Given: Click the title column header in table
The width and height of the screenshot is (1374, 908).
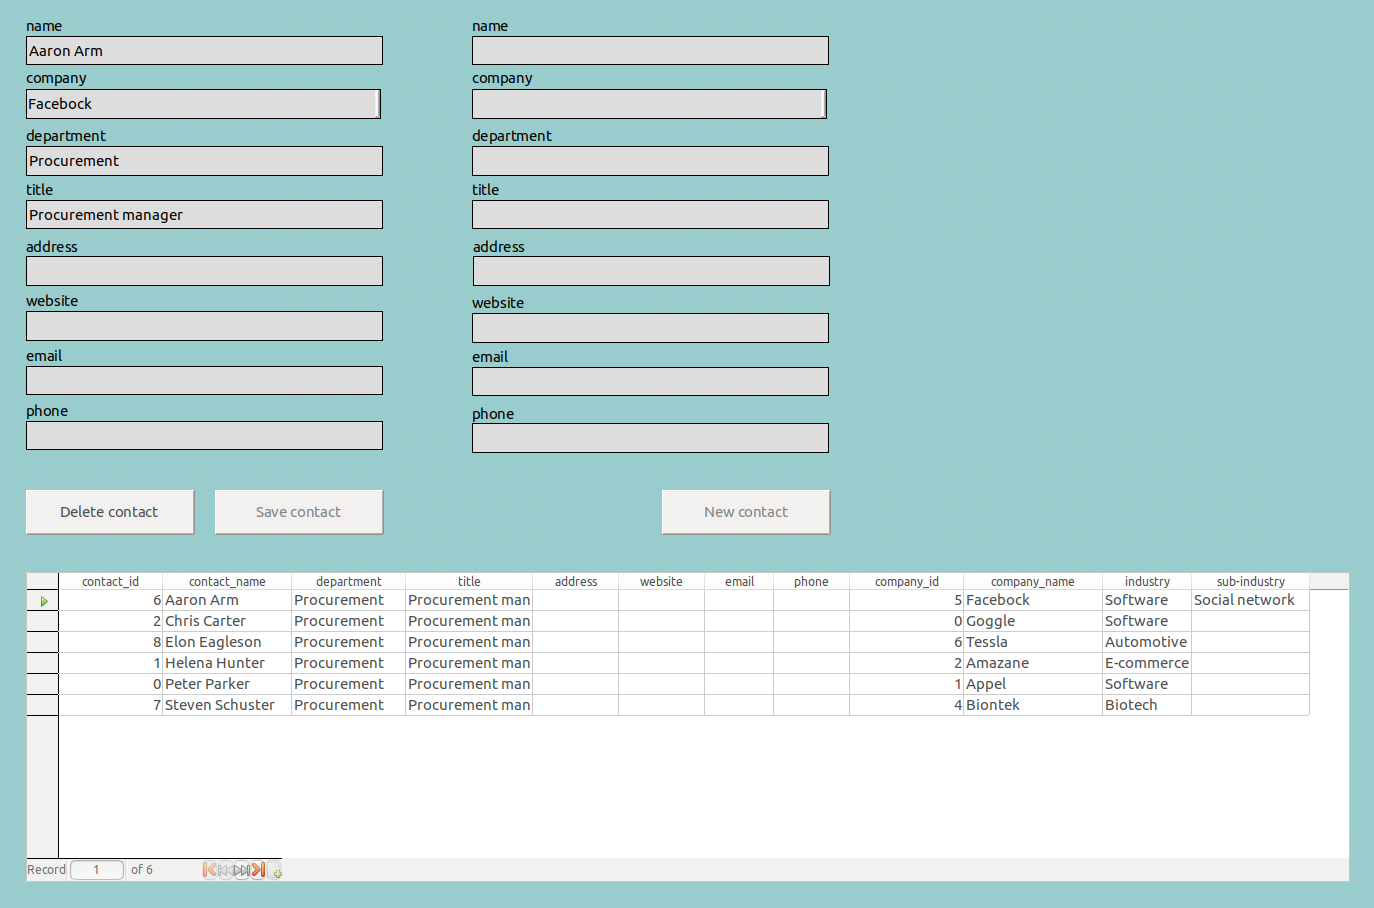Looking at the screenshot, I should tap(469, 581).
